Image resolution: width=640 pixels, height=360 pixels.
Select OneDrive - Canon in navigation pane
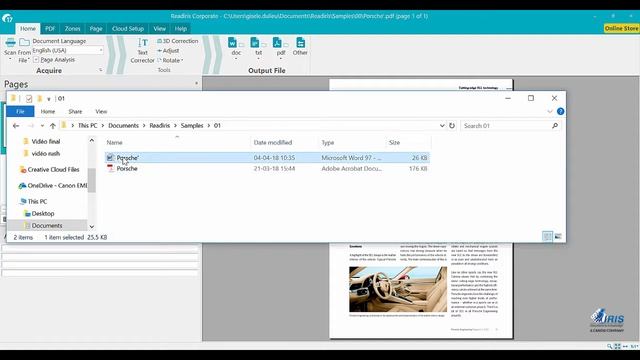point(53,185)
